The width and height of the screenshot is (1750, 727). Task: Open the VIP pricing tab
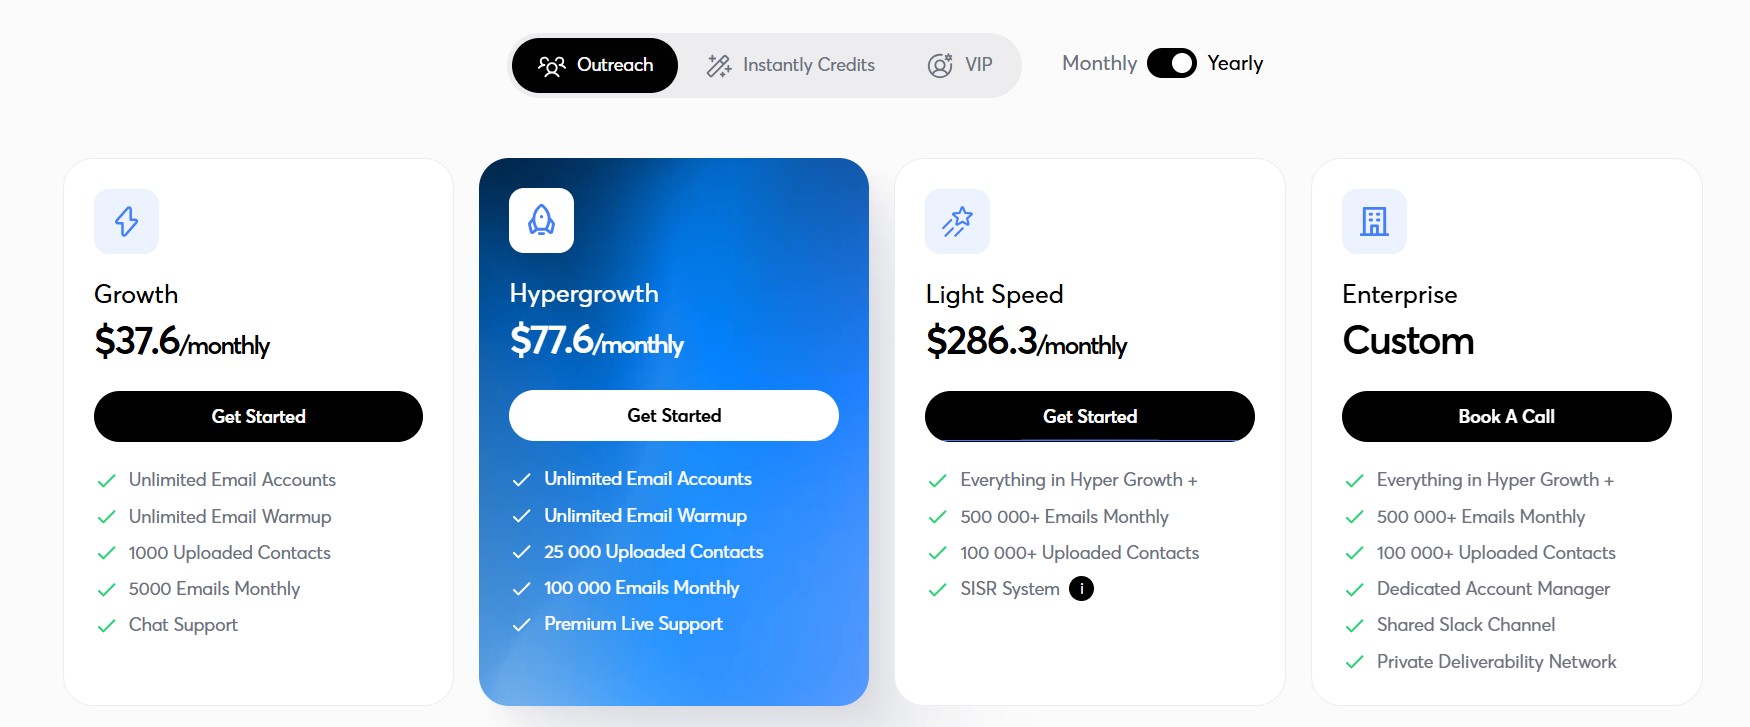point(962,65)
